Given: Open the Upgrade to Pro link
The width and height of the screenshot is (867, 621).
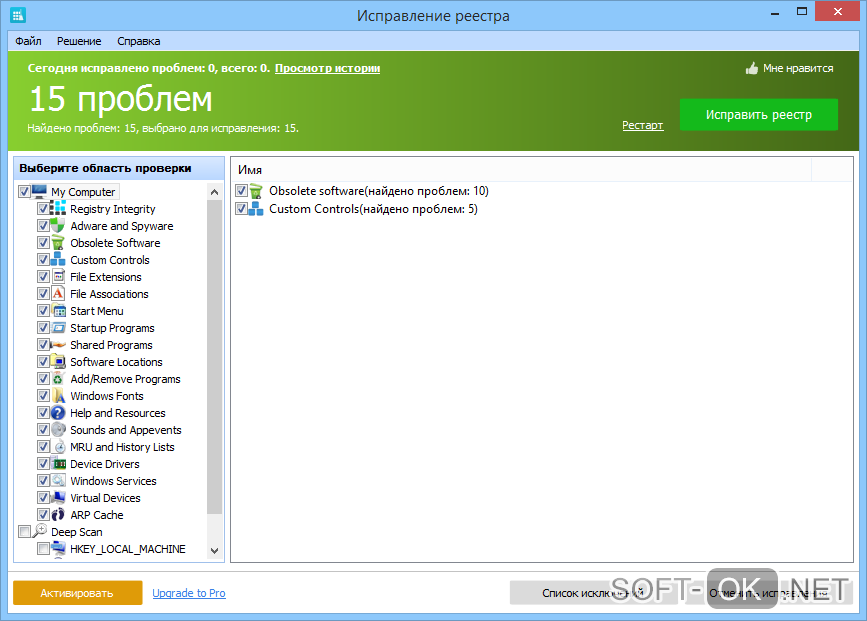Looking at the screenshot, I should pos(189,593).
